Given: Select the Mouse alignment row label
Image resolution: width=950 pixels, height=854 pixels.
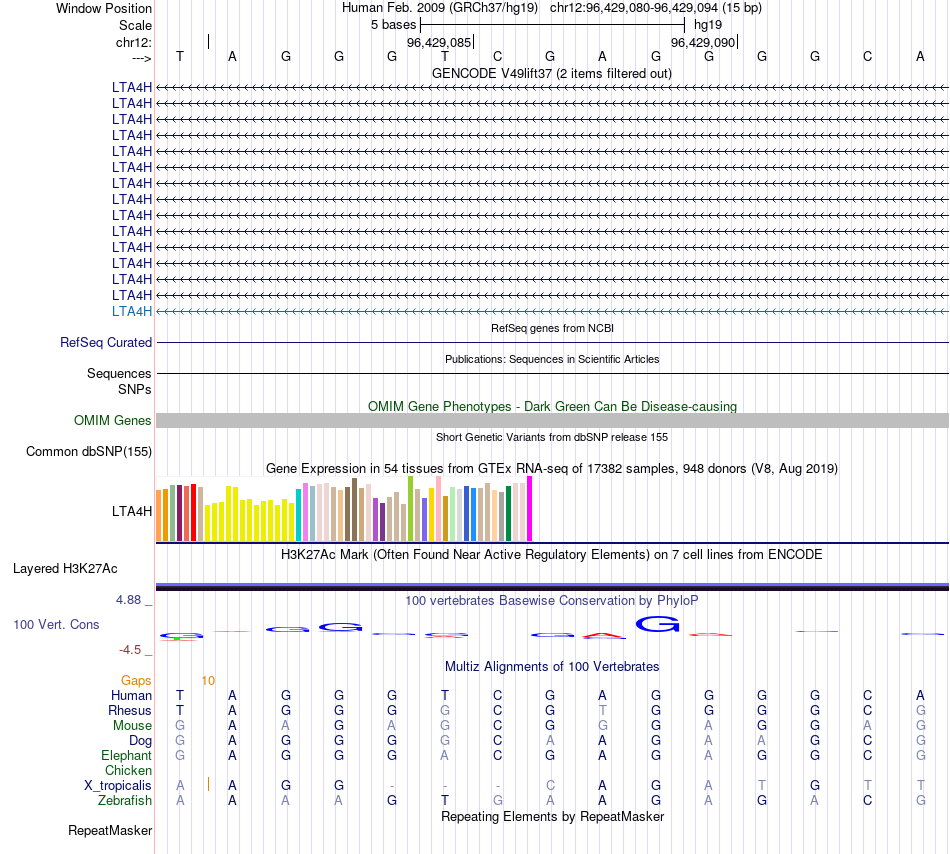Looking at the screenshot, I should 132,726.
